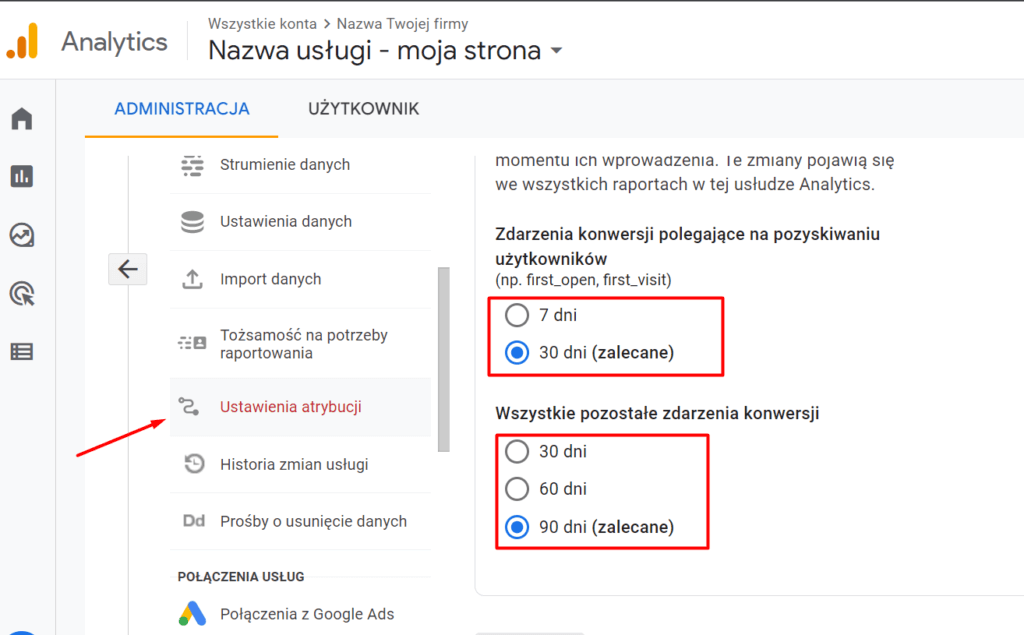
Task: Switch to the ADMINISTRACJA tab
Action: coord(182,109)
